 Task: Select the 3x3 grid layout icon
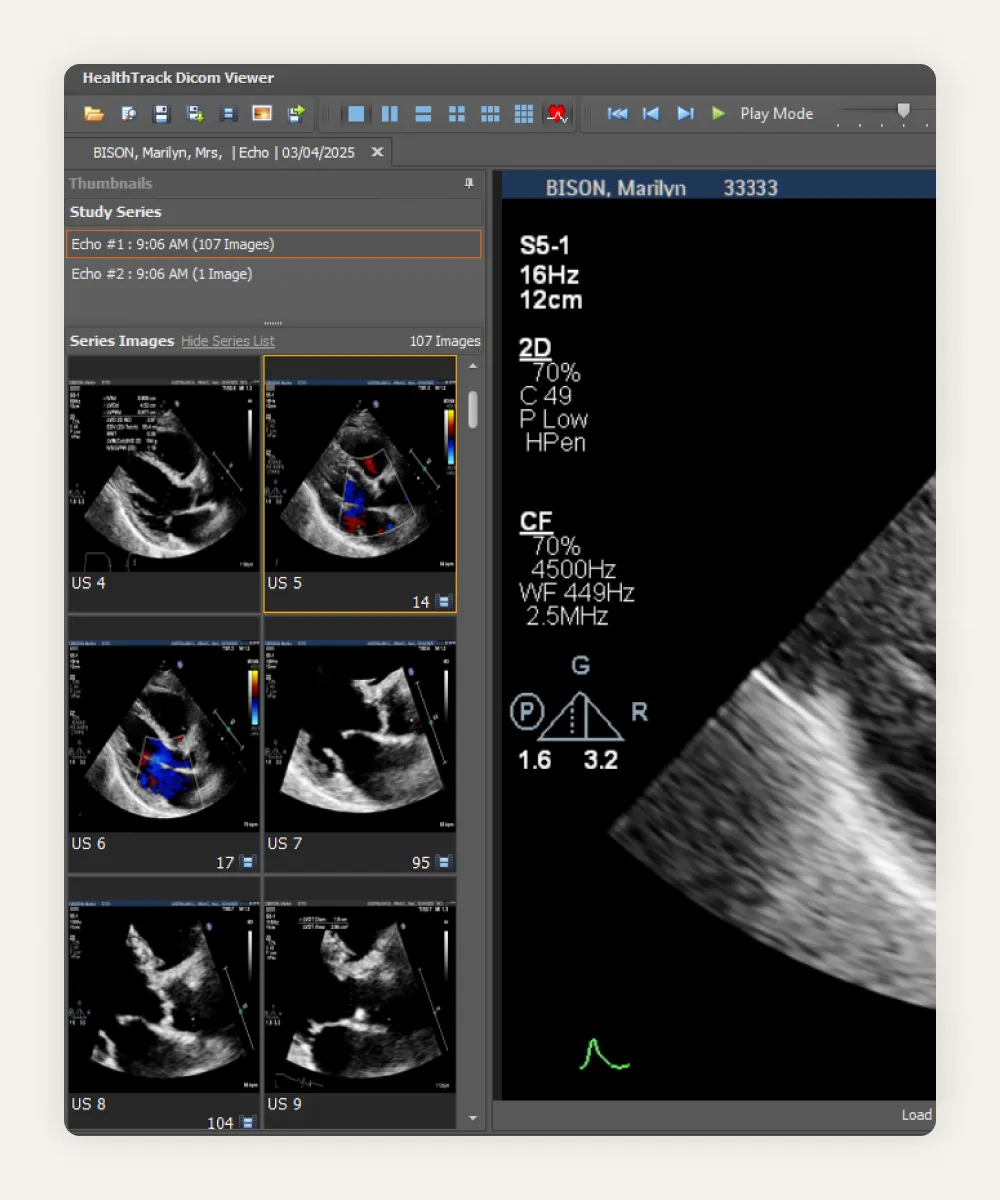click(x=524, y=114)
